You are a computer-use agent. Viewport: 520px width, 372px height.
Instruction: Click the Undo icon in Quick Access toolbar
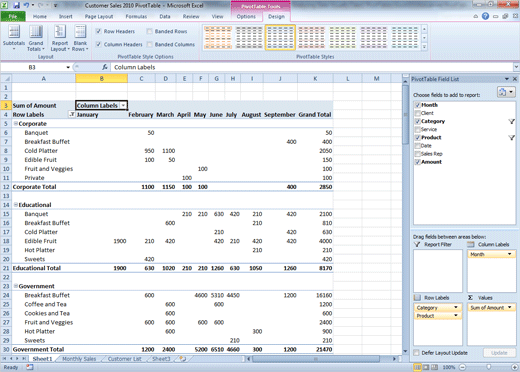(x=26, y=5)
